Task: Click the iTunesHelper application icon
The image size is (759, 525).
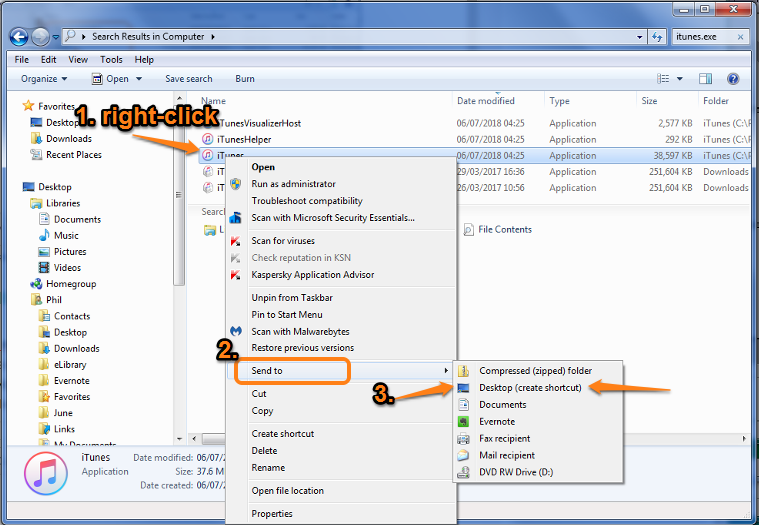Action: pyautogui.click(x=208, y=139)
